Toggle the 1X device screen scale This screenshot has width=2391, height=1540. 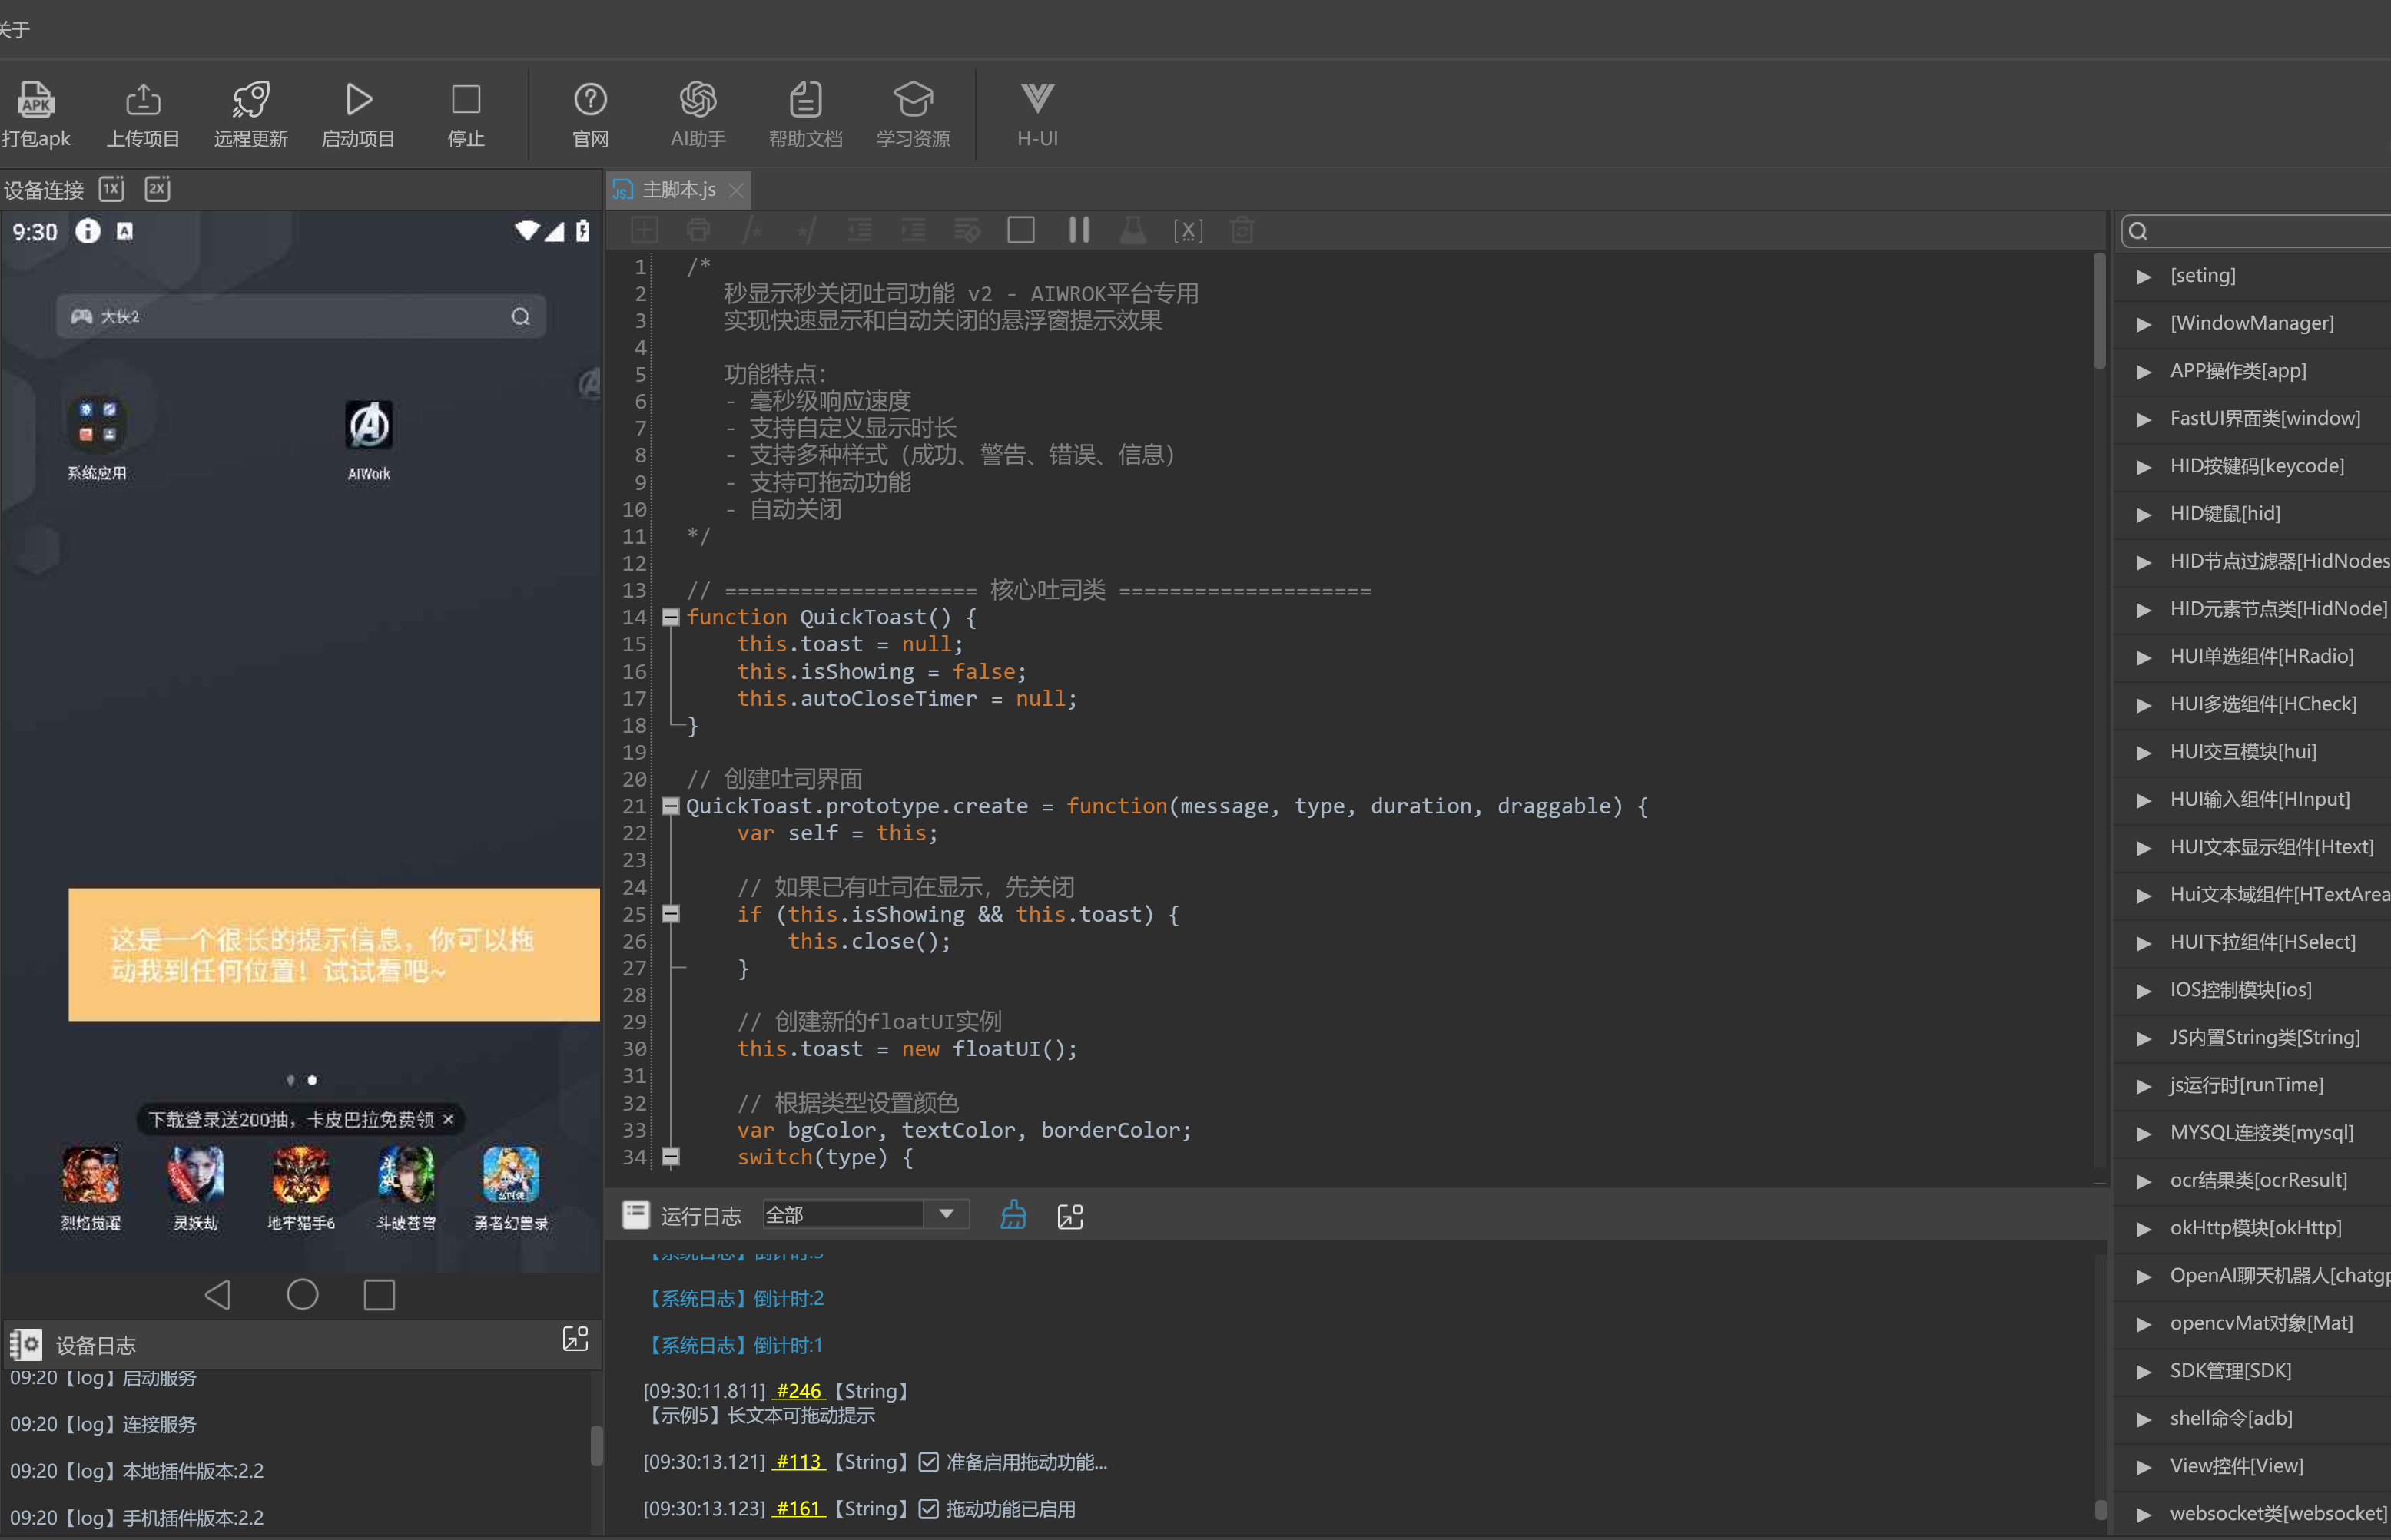pos(112,189)
